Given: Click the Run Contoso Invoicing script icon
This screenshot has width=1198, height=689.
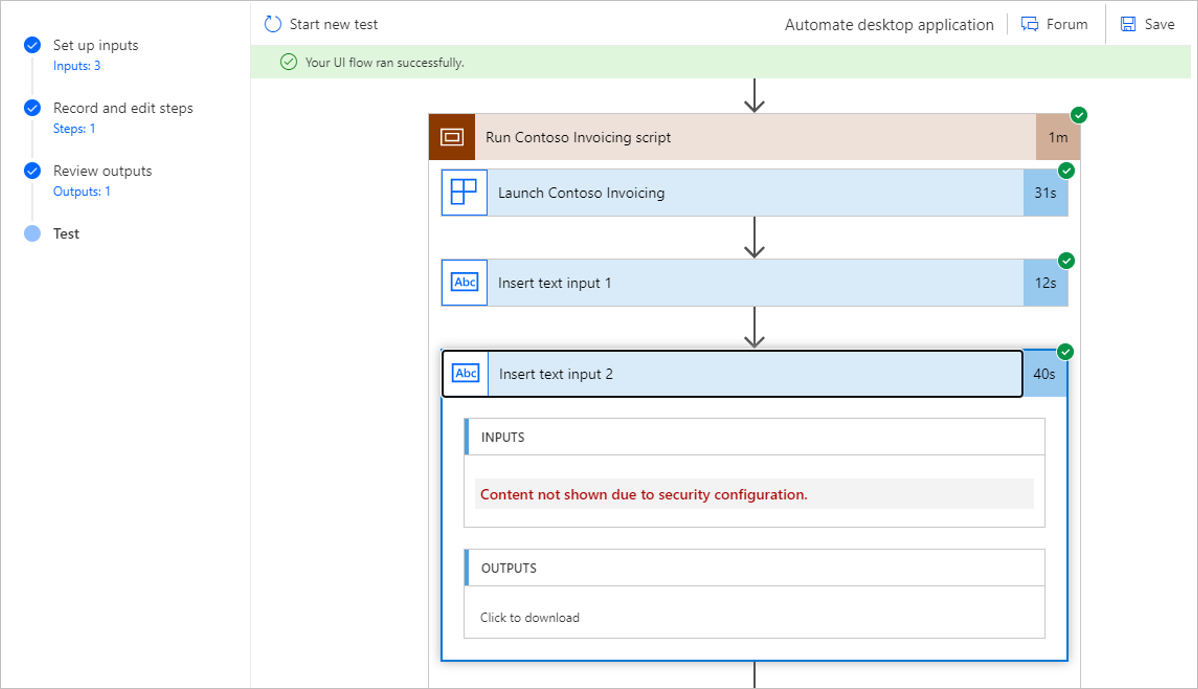Looking at the screenshot, I should [x=452, y=137].
